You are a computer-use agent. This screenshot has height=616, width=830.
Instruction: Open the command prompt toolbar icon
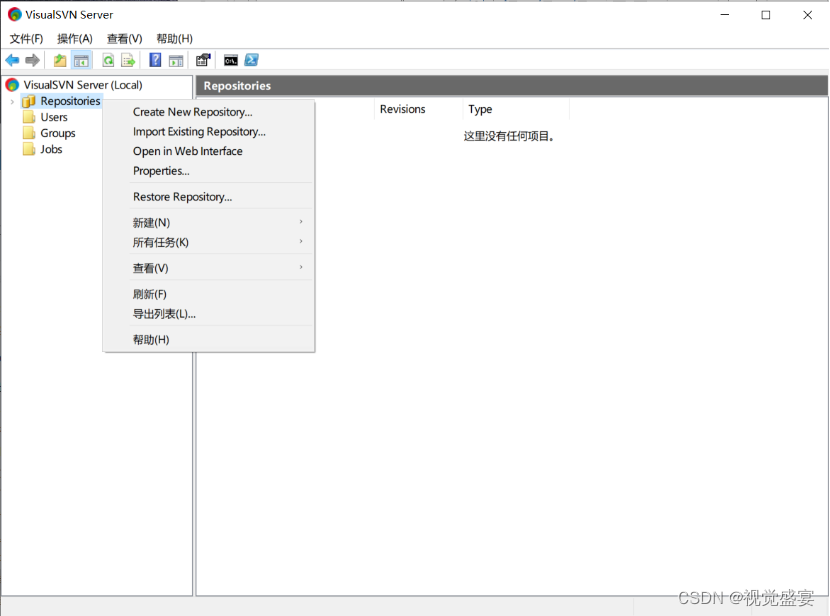231,60
